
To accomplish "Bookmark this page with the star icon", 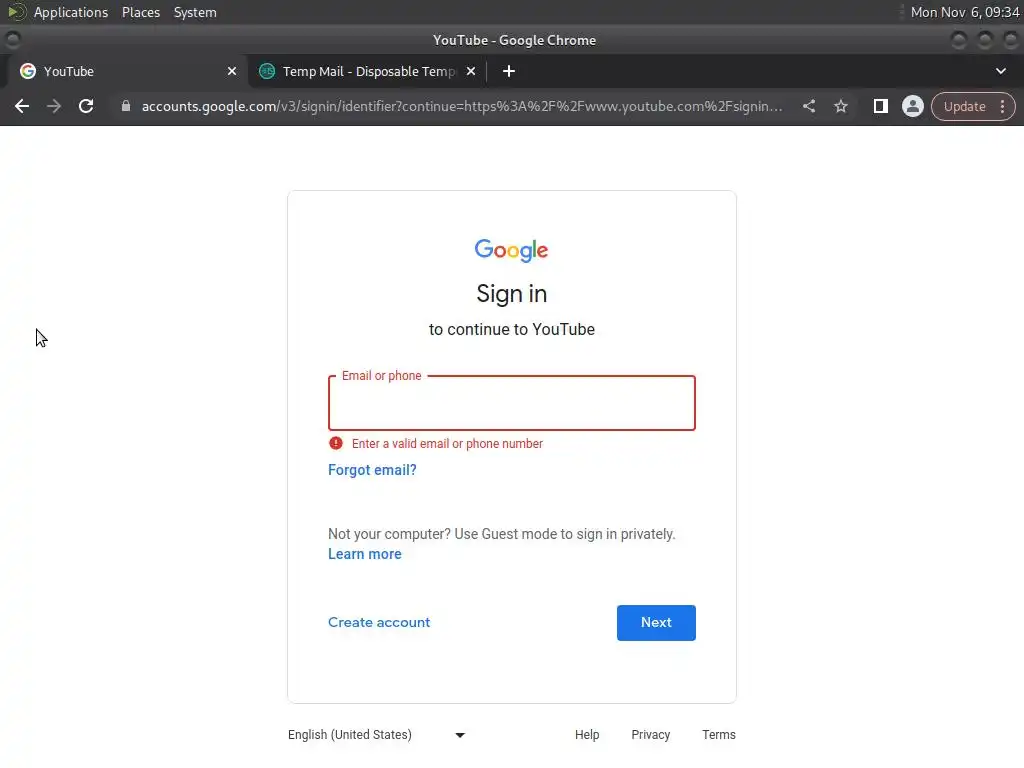I will click(x=841, y=106).
